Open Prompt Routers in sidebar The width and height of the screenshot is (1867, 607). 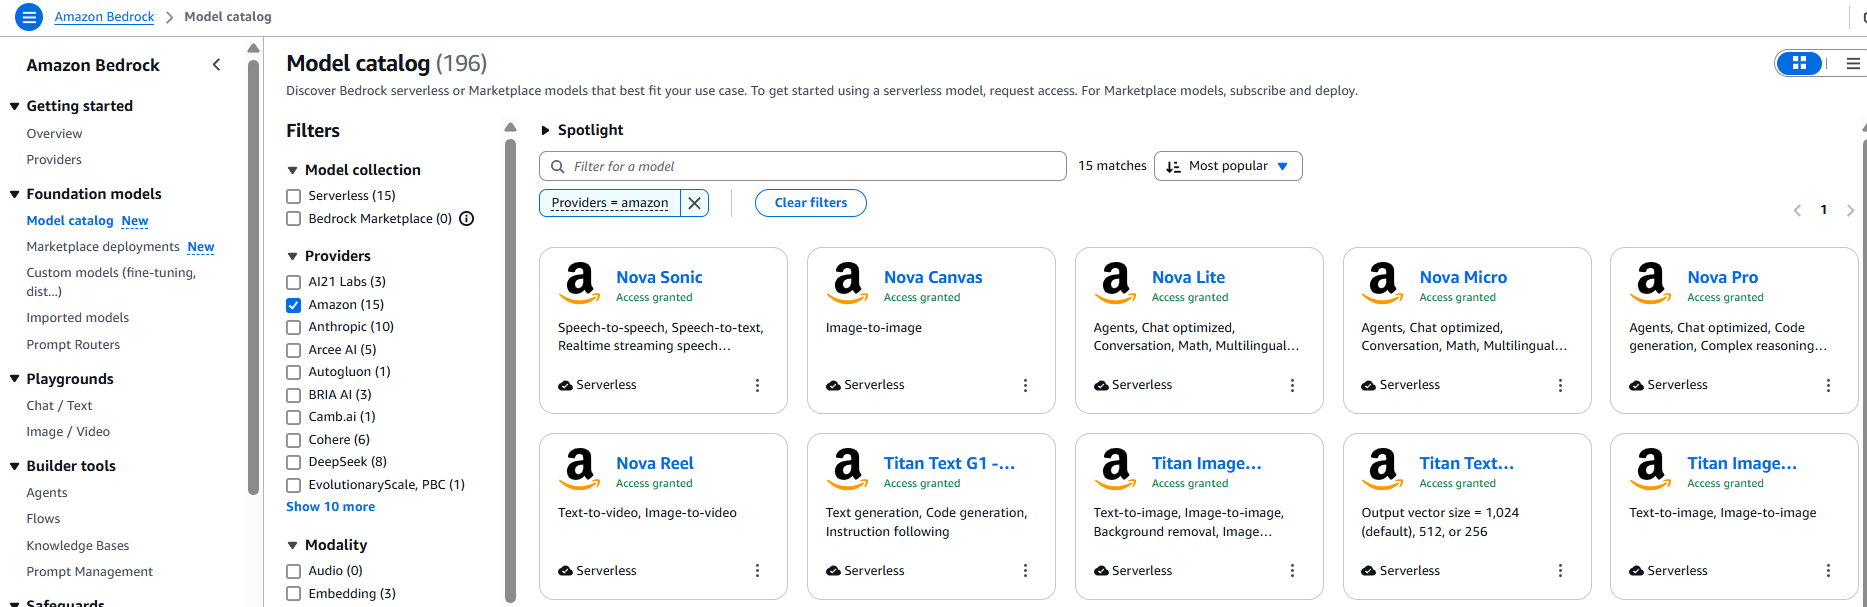(73, 345)
